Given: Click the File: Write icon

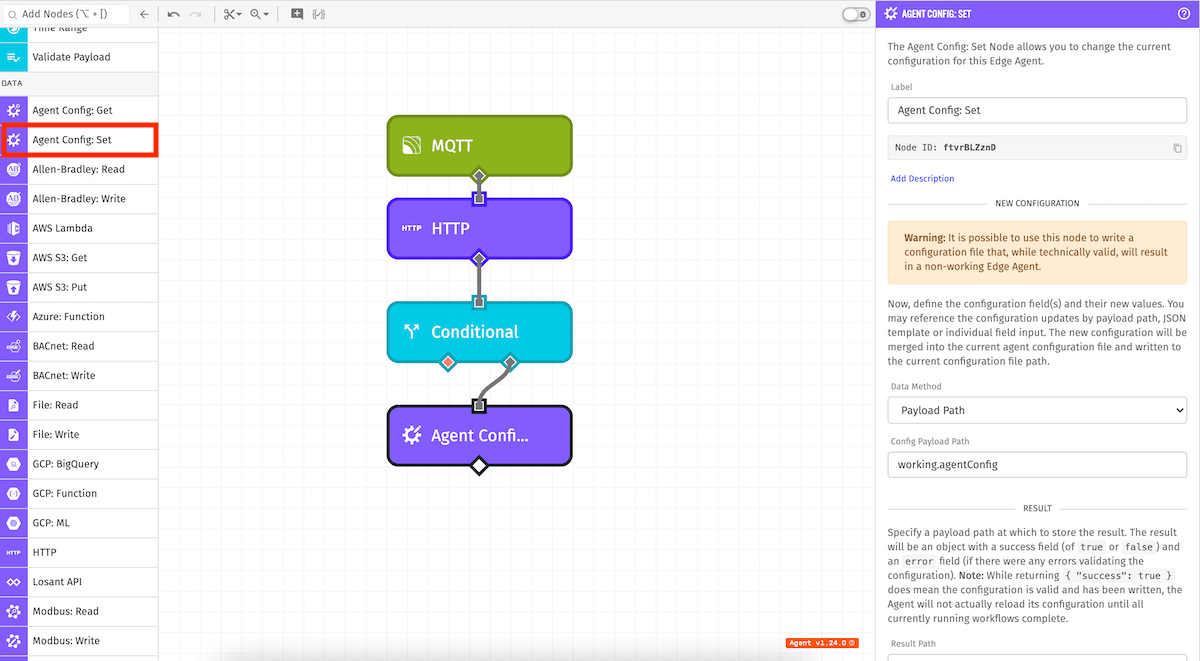Looking at the screenshot, I should tap(13, 435).
